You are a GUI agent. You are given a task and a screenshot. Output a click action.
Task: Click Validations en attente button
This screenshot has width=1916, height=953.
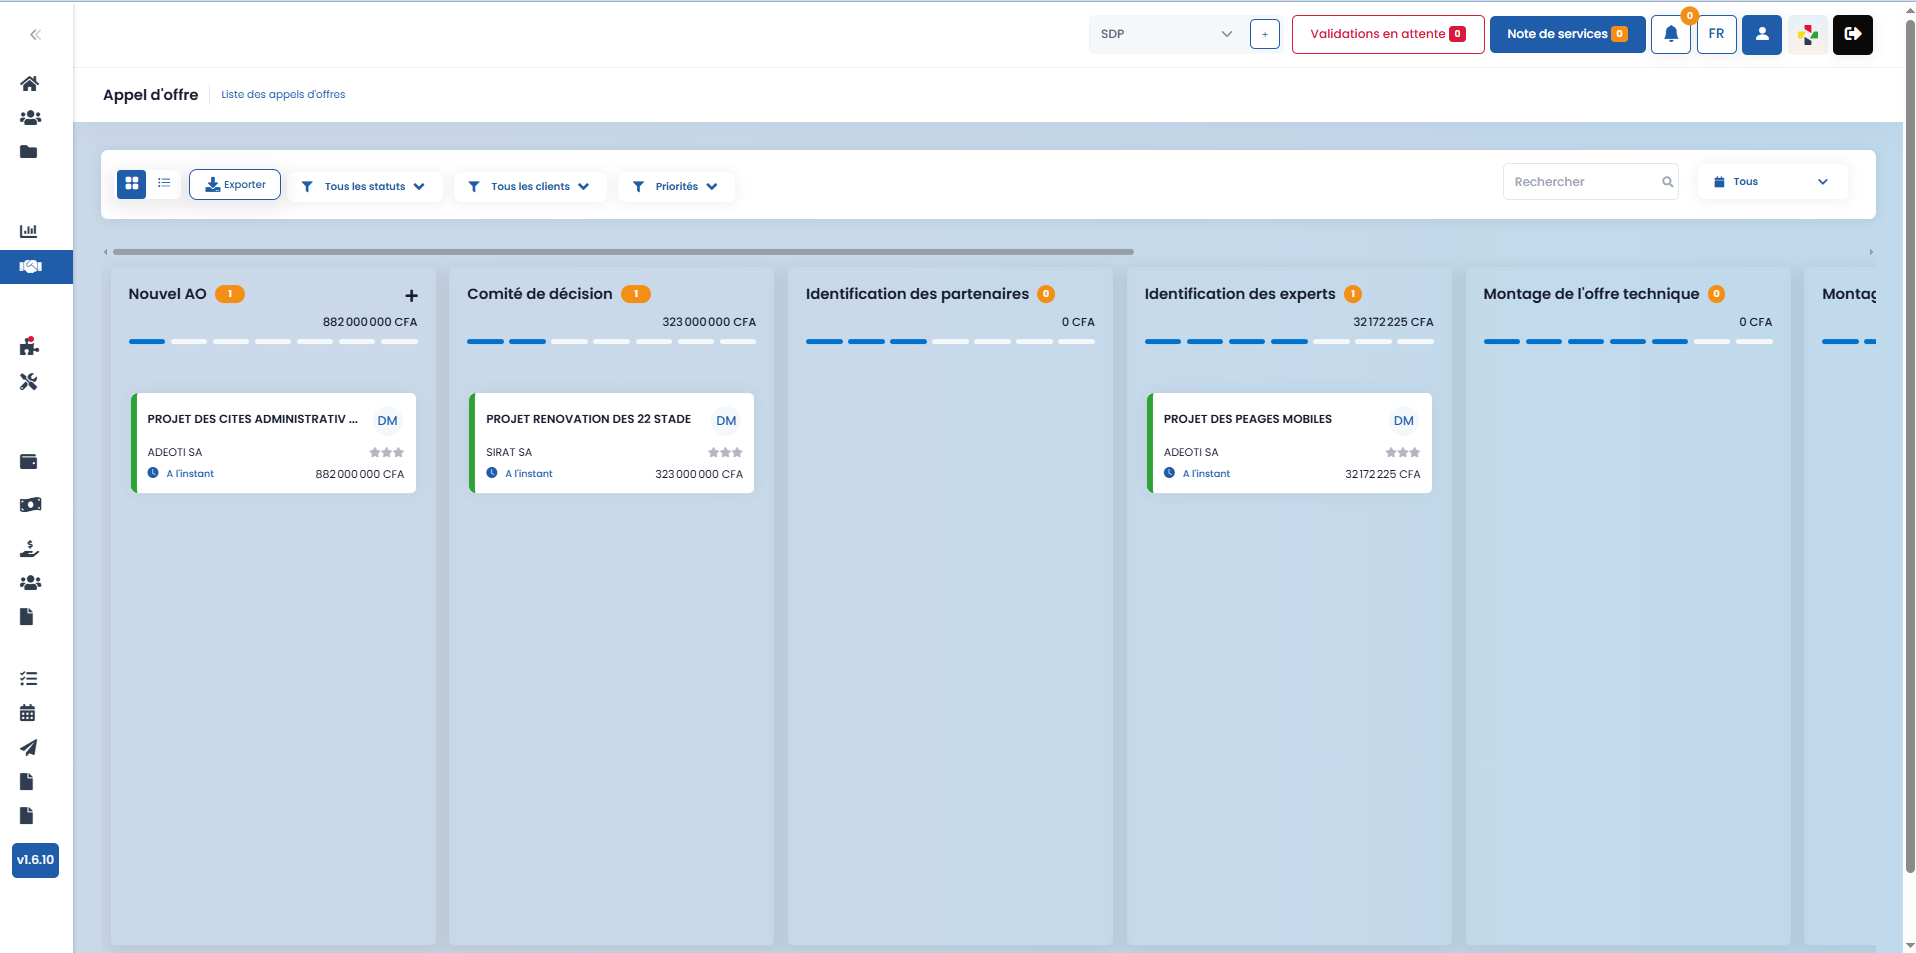coord(1387,34)
